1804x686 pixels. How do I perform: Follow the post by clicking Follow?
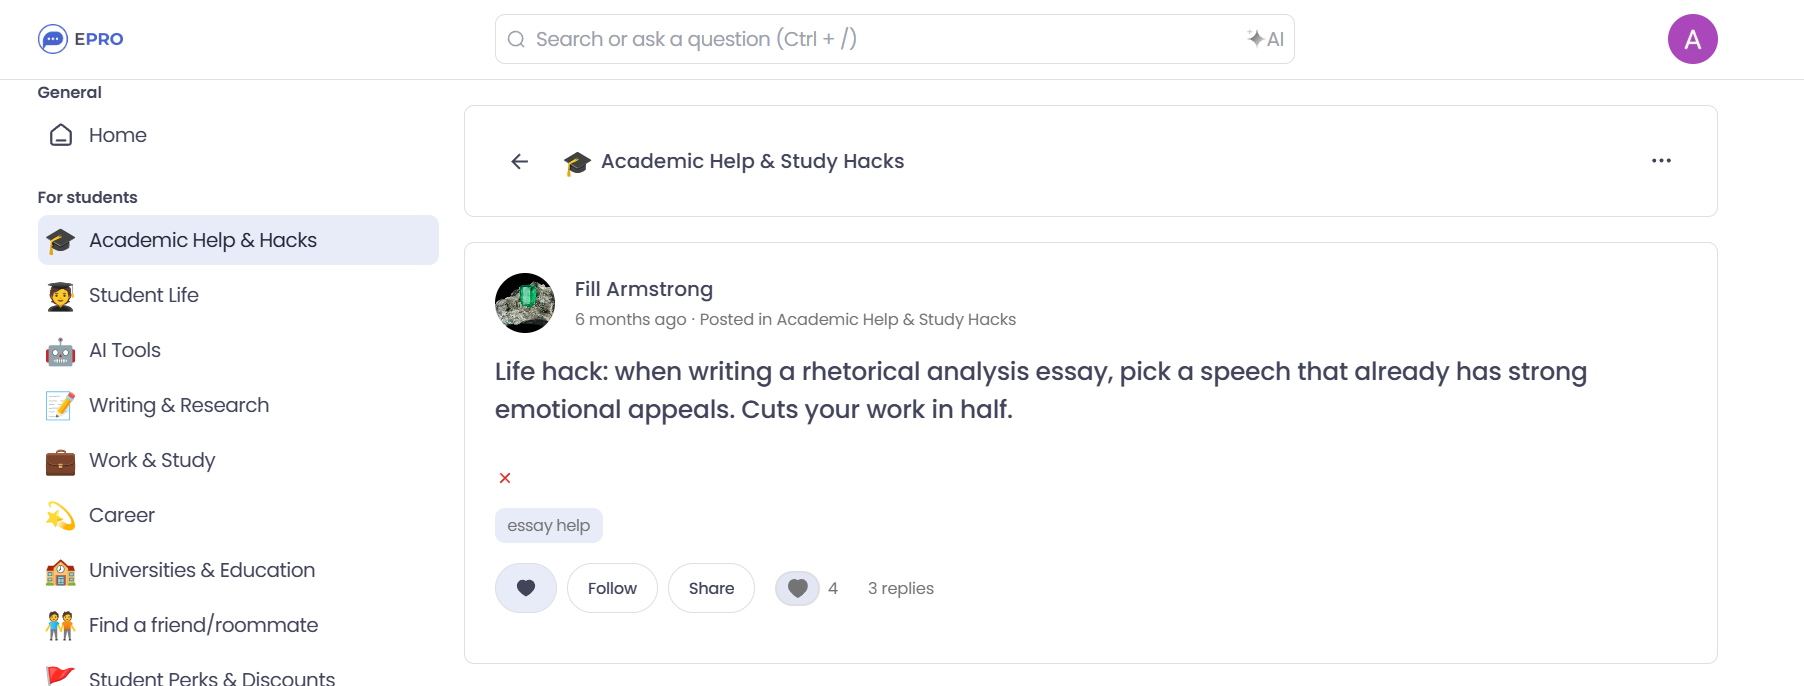[611, 588]
